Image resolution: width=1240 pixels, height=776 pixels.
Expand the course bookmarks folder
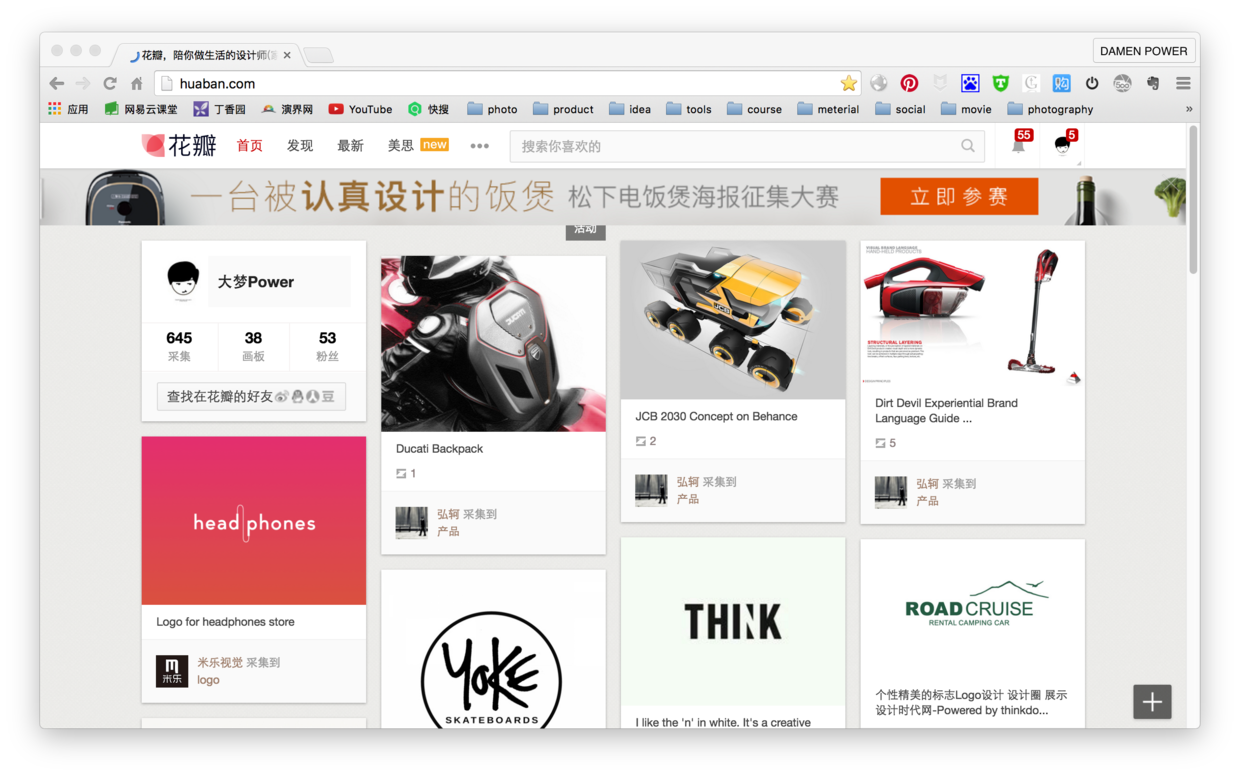pyautogui.click(x=754, y=109)
